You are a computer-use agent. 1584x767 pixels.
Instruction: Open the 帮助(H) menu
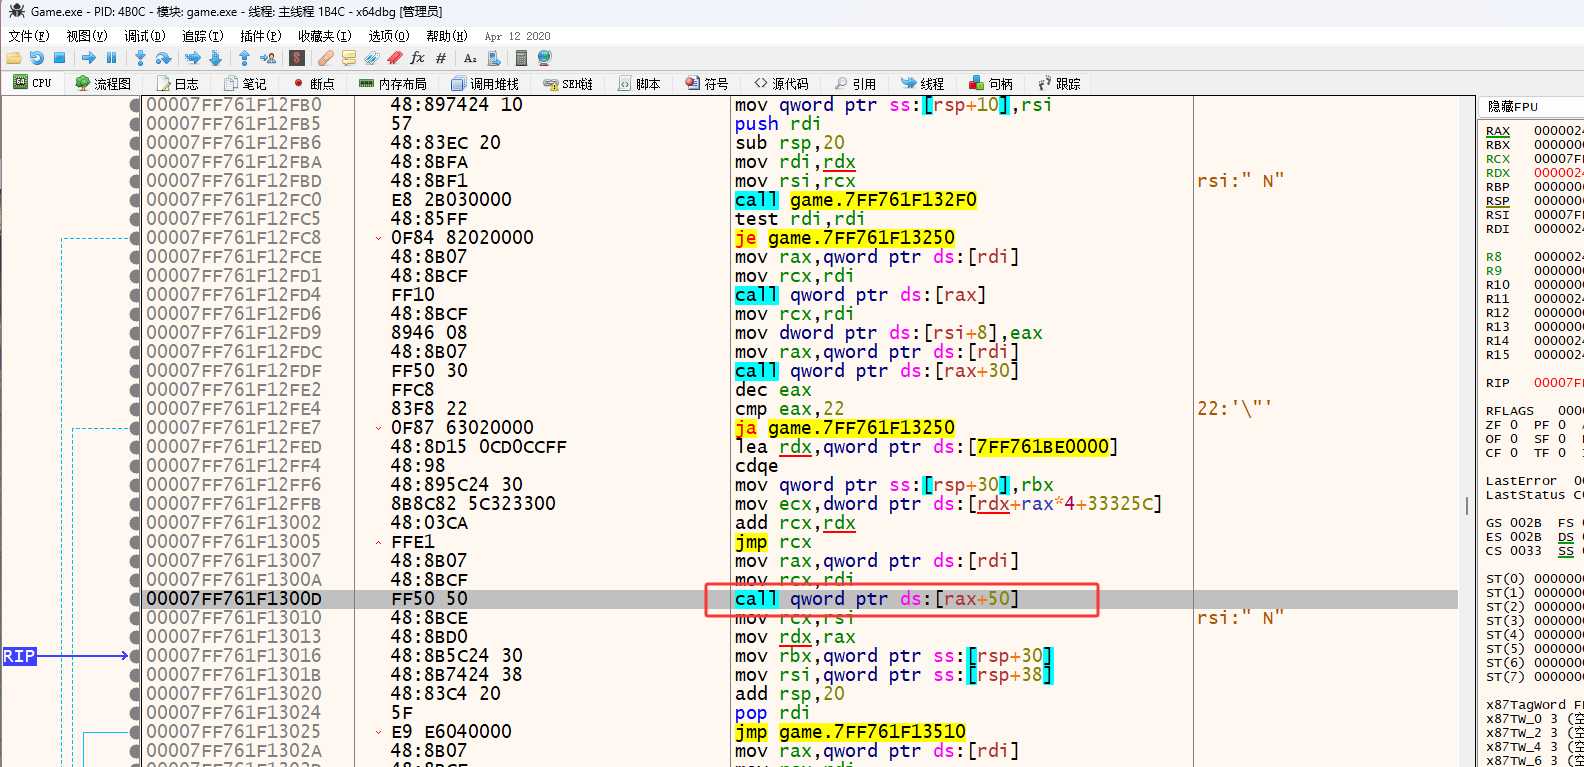[447, 36]
